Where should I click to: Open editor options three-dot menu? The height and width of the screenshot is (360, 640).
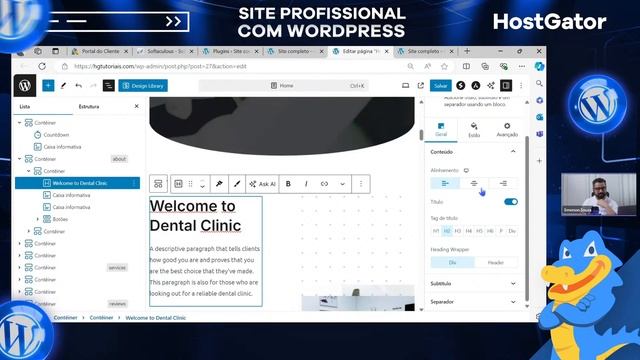pyautogui.click(x=521, y=86)
